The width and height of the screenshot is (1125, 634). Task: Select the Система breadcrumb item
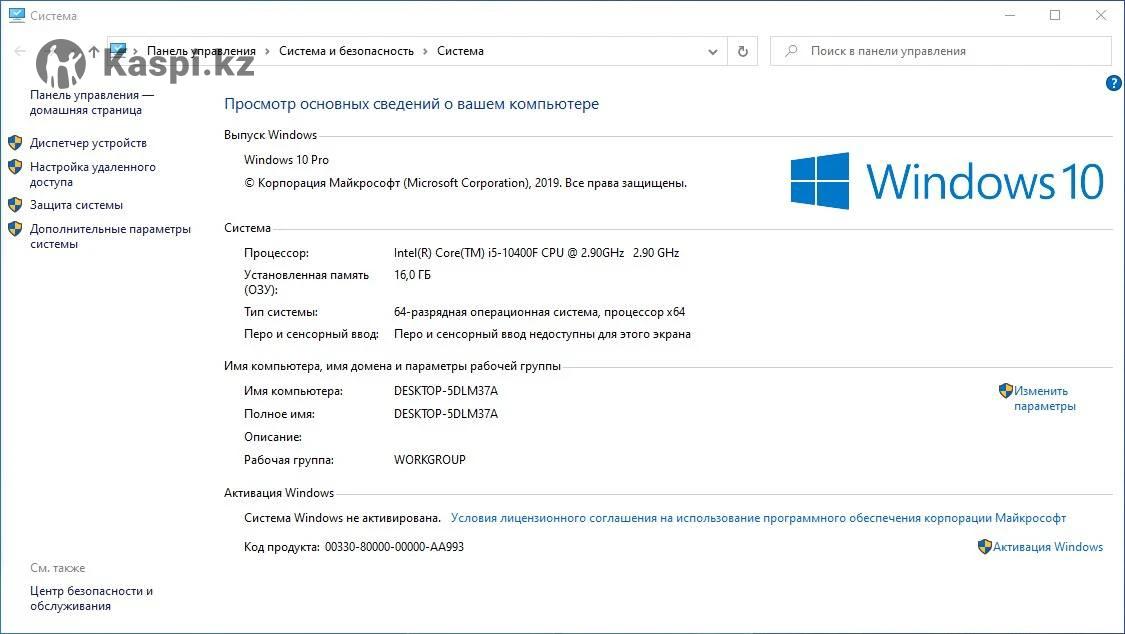pyautogui.click(x=460, y=51)
